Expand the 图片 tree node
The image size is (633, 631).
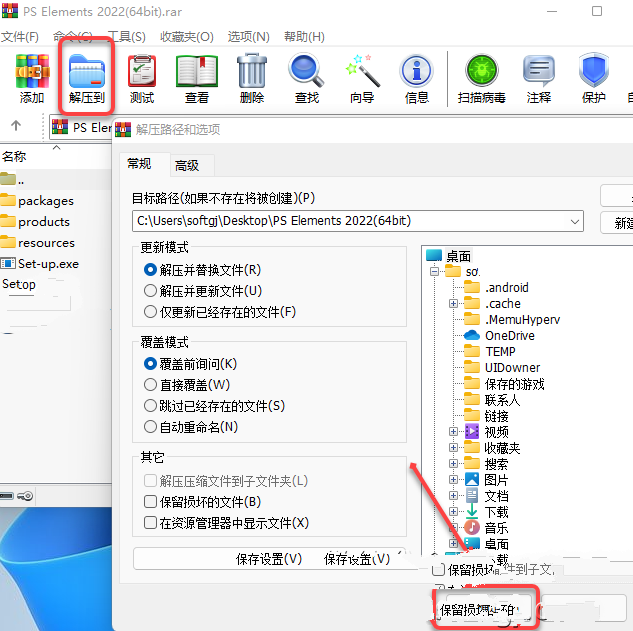(x=453, y=480)
